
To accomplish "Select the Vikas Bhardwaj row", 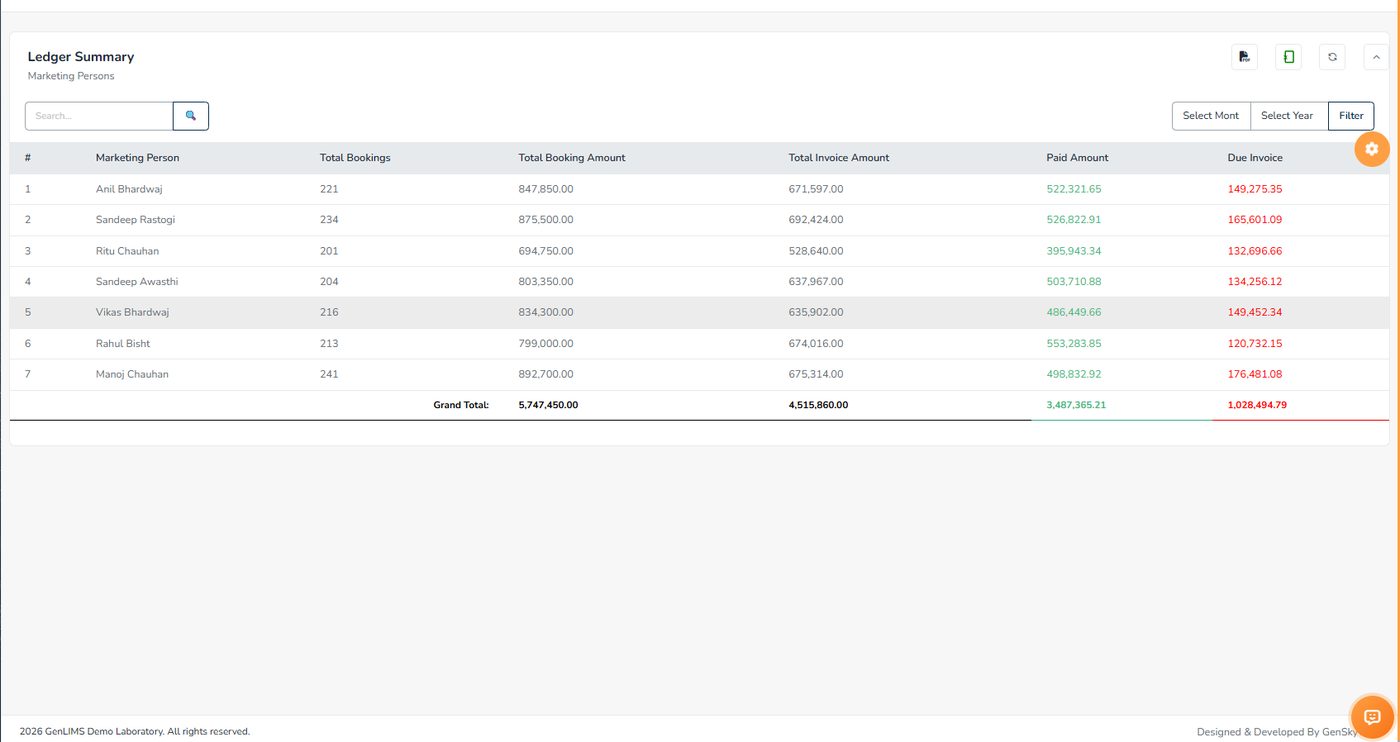I will pyautogui.click(x=700, y=312).
